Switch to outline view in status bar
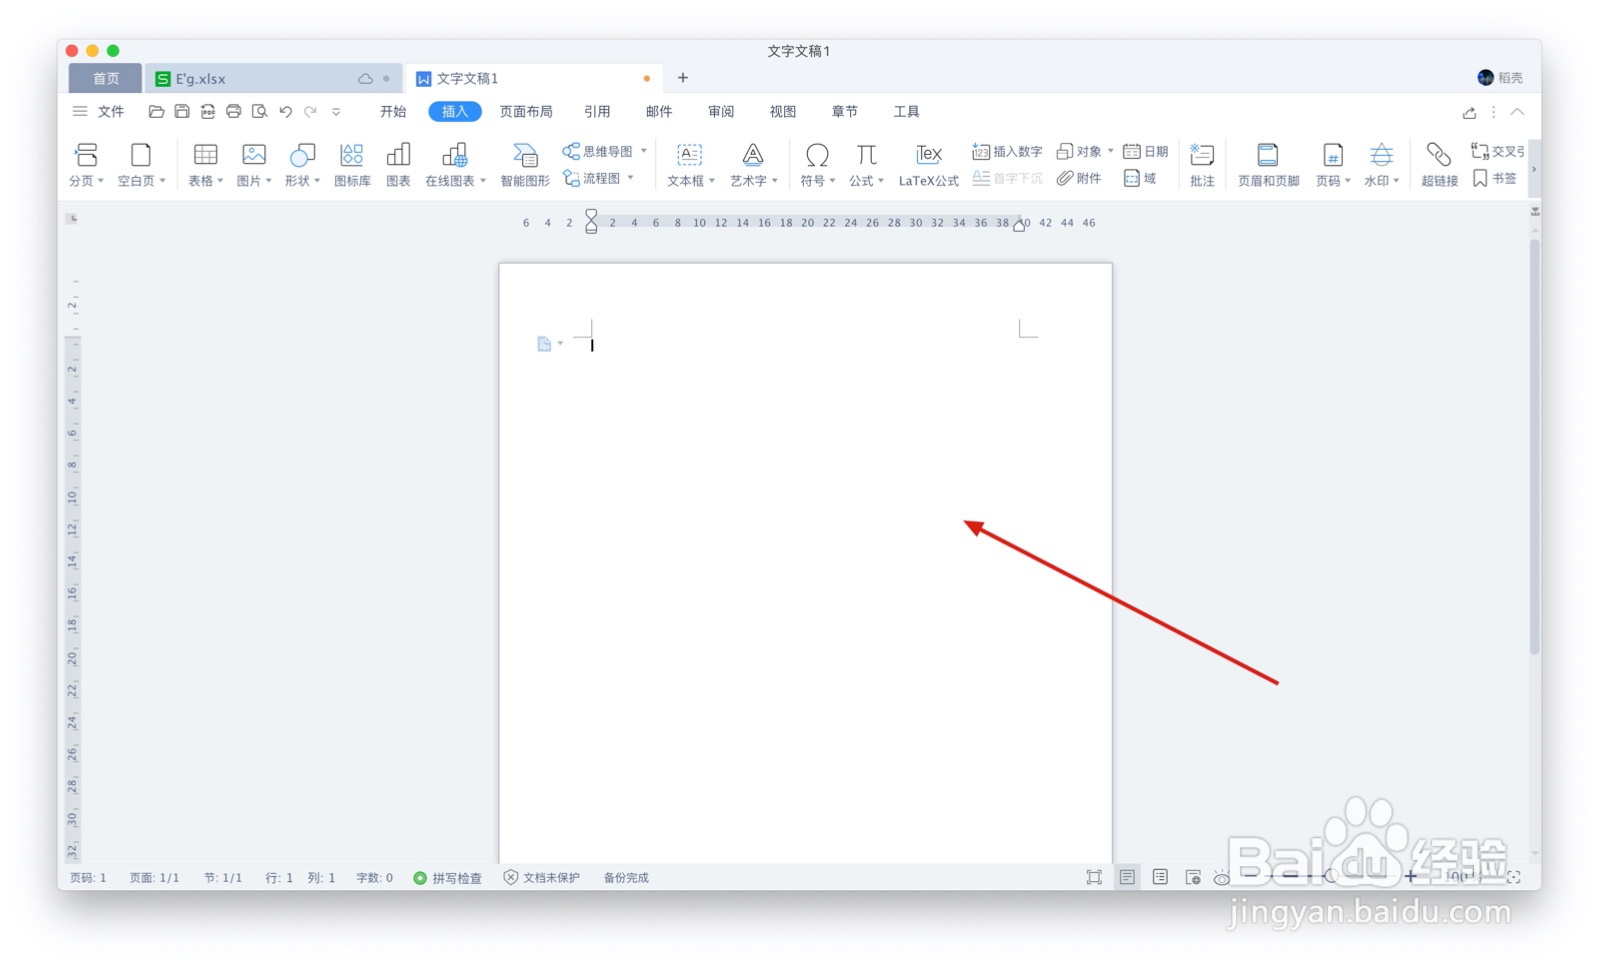Screen dimensions: 1599x967 pos(1160,877)
